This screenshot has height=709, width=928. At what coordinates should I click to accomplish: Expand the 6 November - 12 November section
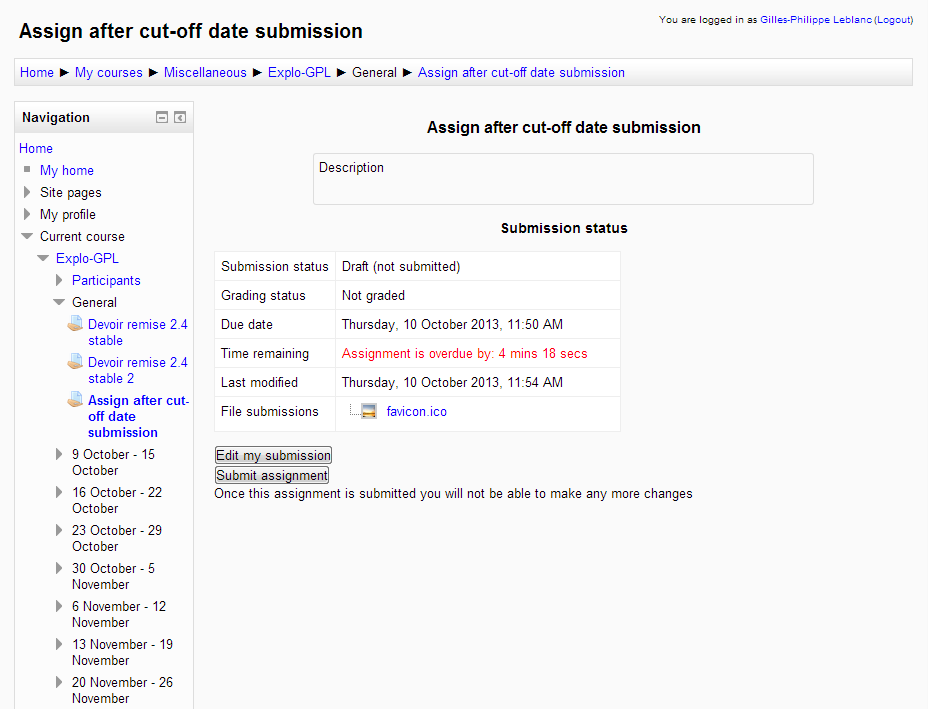[x=59, y=606]
